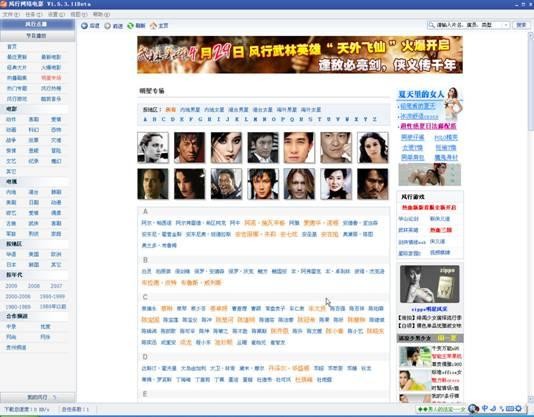Click the 天外飞仙 banner advertisement

tap(300, 55)
